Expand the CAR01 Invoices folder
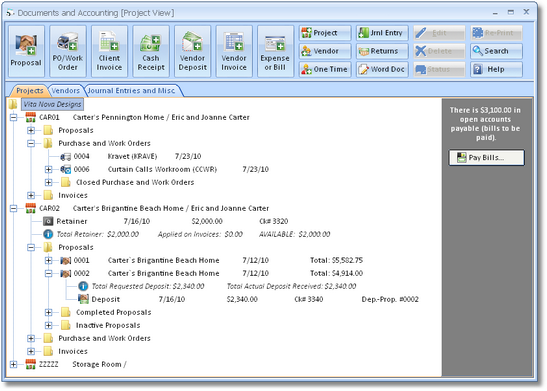Screen dimensions: 547x391 pyautogui.click(x=31, y=195)
